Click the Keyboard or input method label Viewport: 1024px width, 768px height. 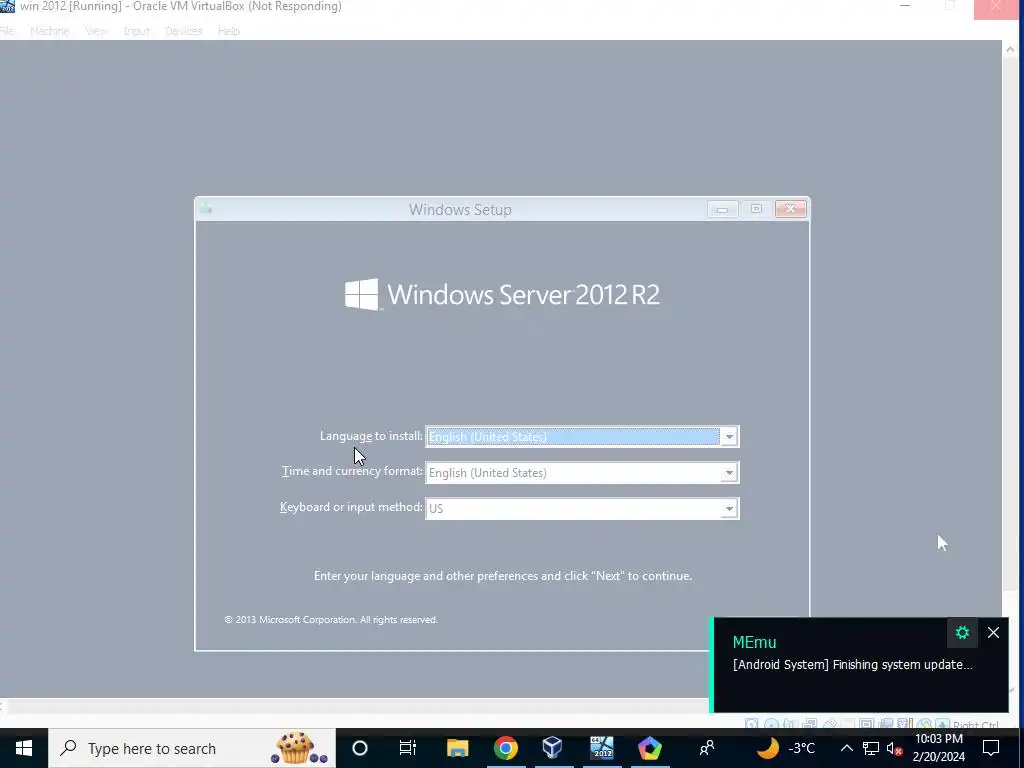(x=351, y=507)
